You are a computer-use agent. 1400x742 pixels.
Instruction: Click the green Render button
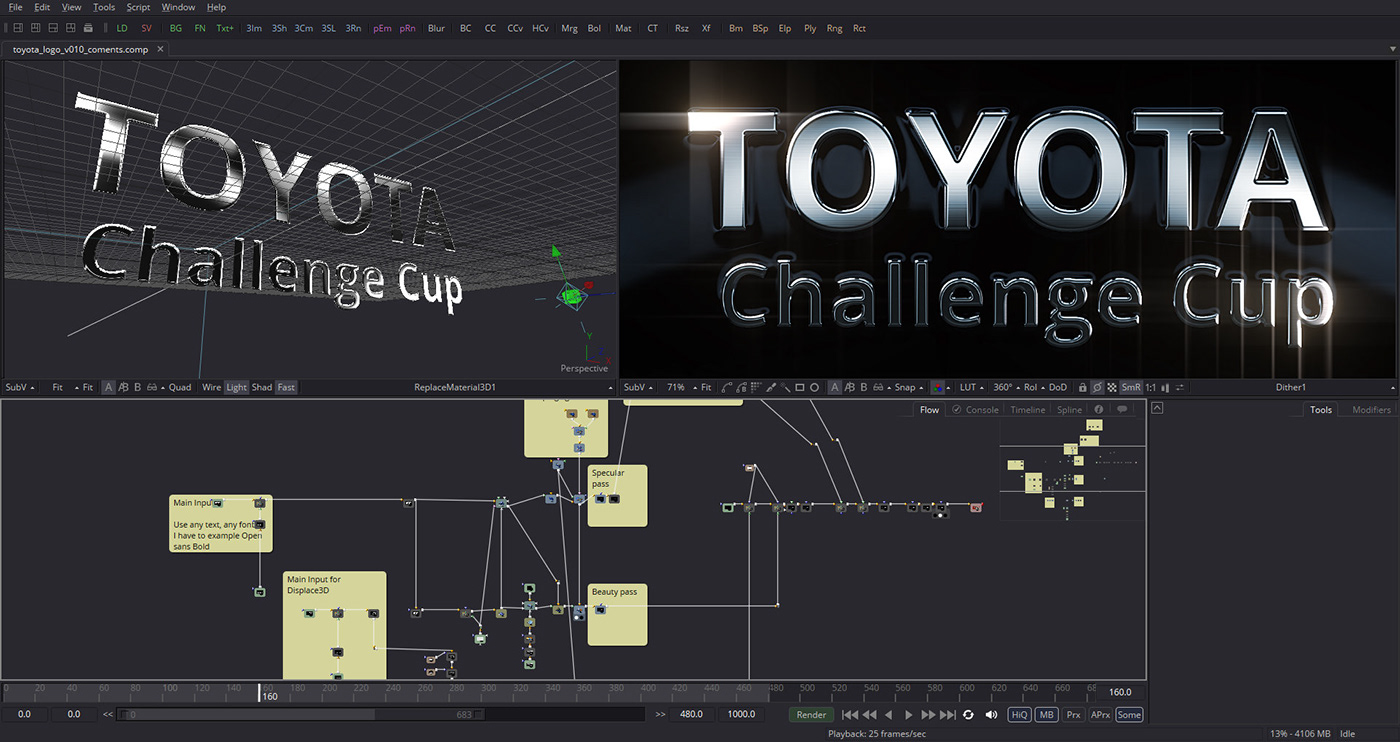pos(811,715)
